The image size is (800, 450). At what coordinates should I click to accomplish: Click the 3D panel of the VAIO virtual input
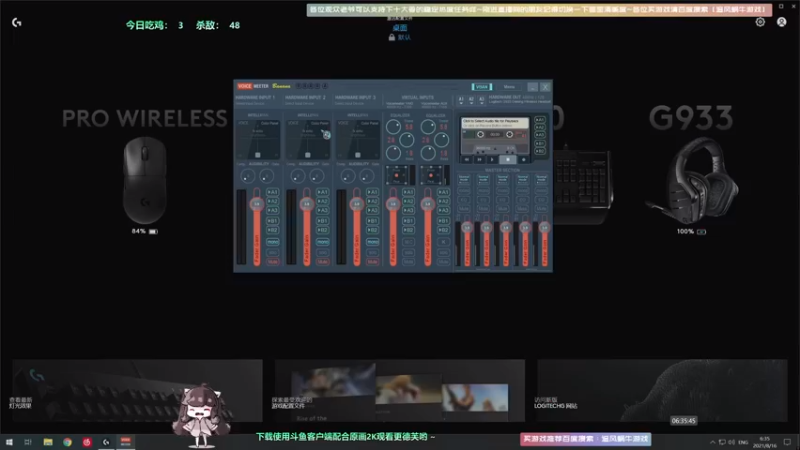[x=396, y=175]
